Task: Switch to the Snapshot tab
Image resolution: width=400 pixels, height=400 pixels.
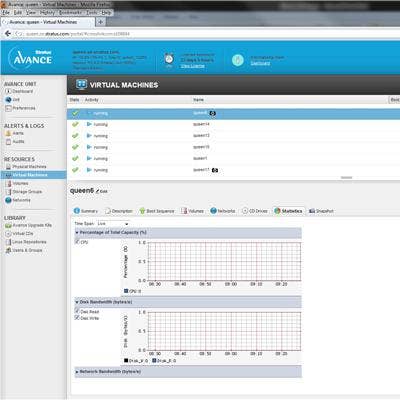Action: 321,211
